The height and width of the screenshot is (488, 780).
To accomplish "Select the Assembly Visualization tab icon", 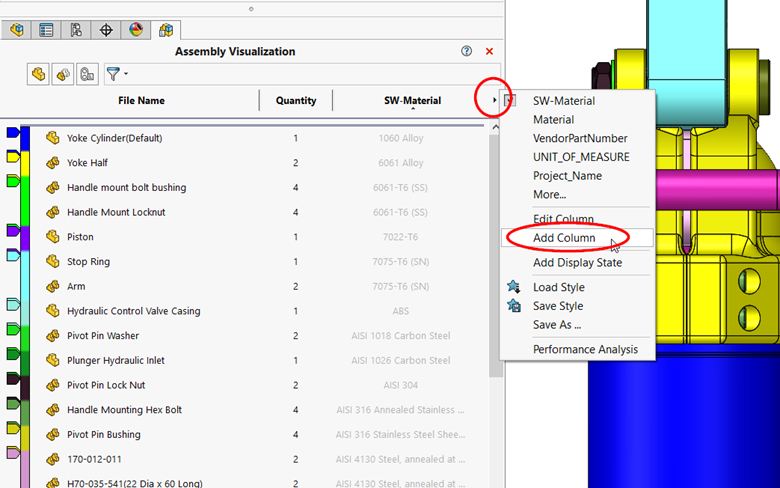I will pos(166,30).
